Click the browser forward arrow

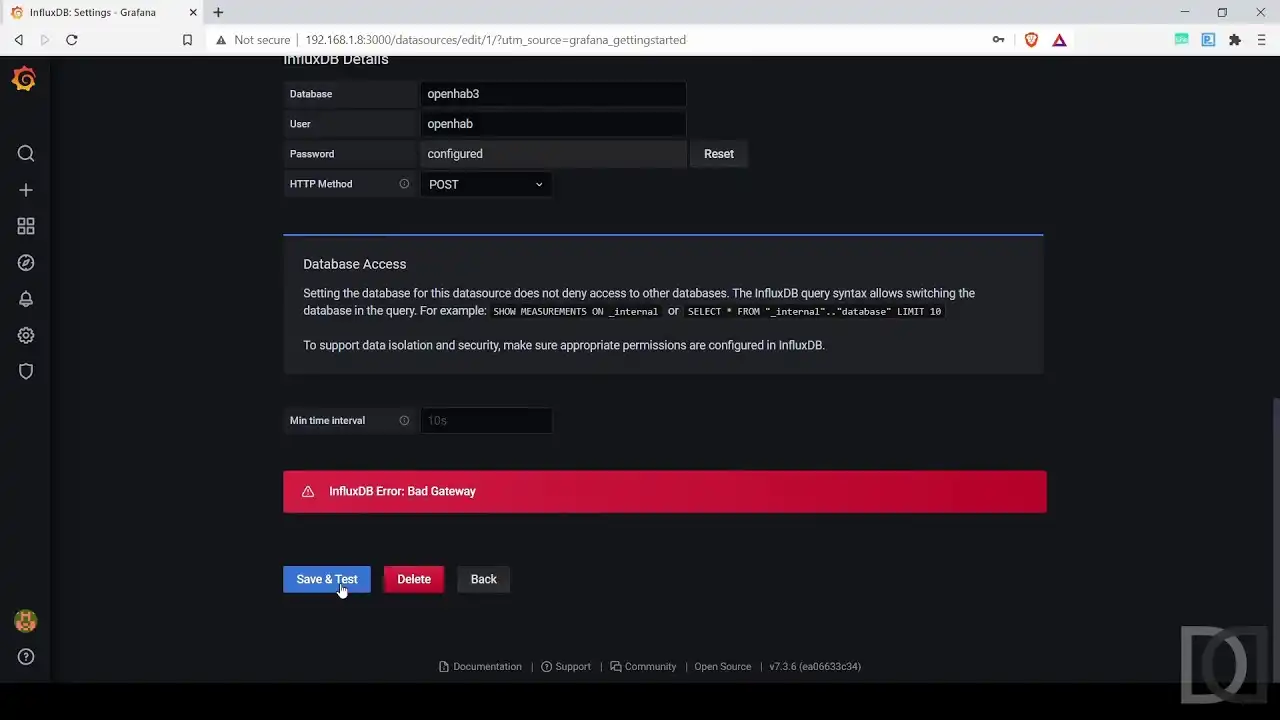pyautogui.click(x=45, y=40)
